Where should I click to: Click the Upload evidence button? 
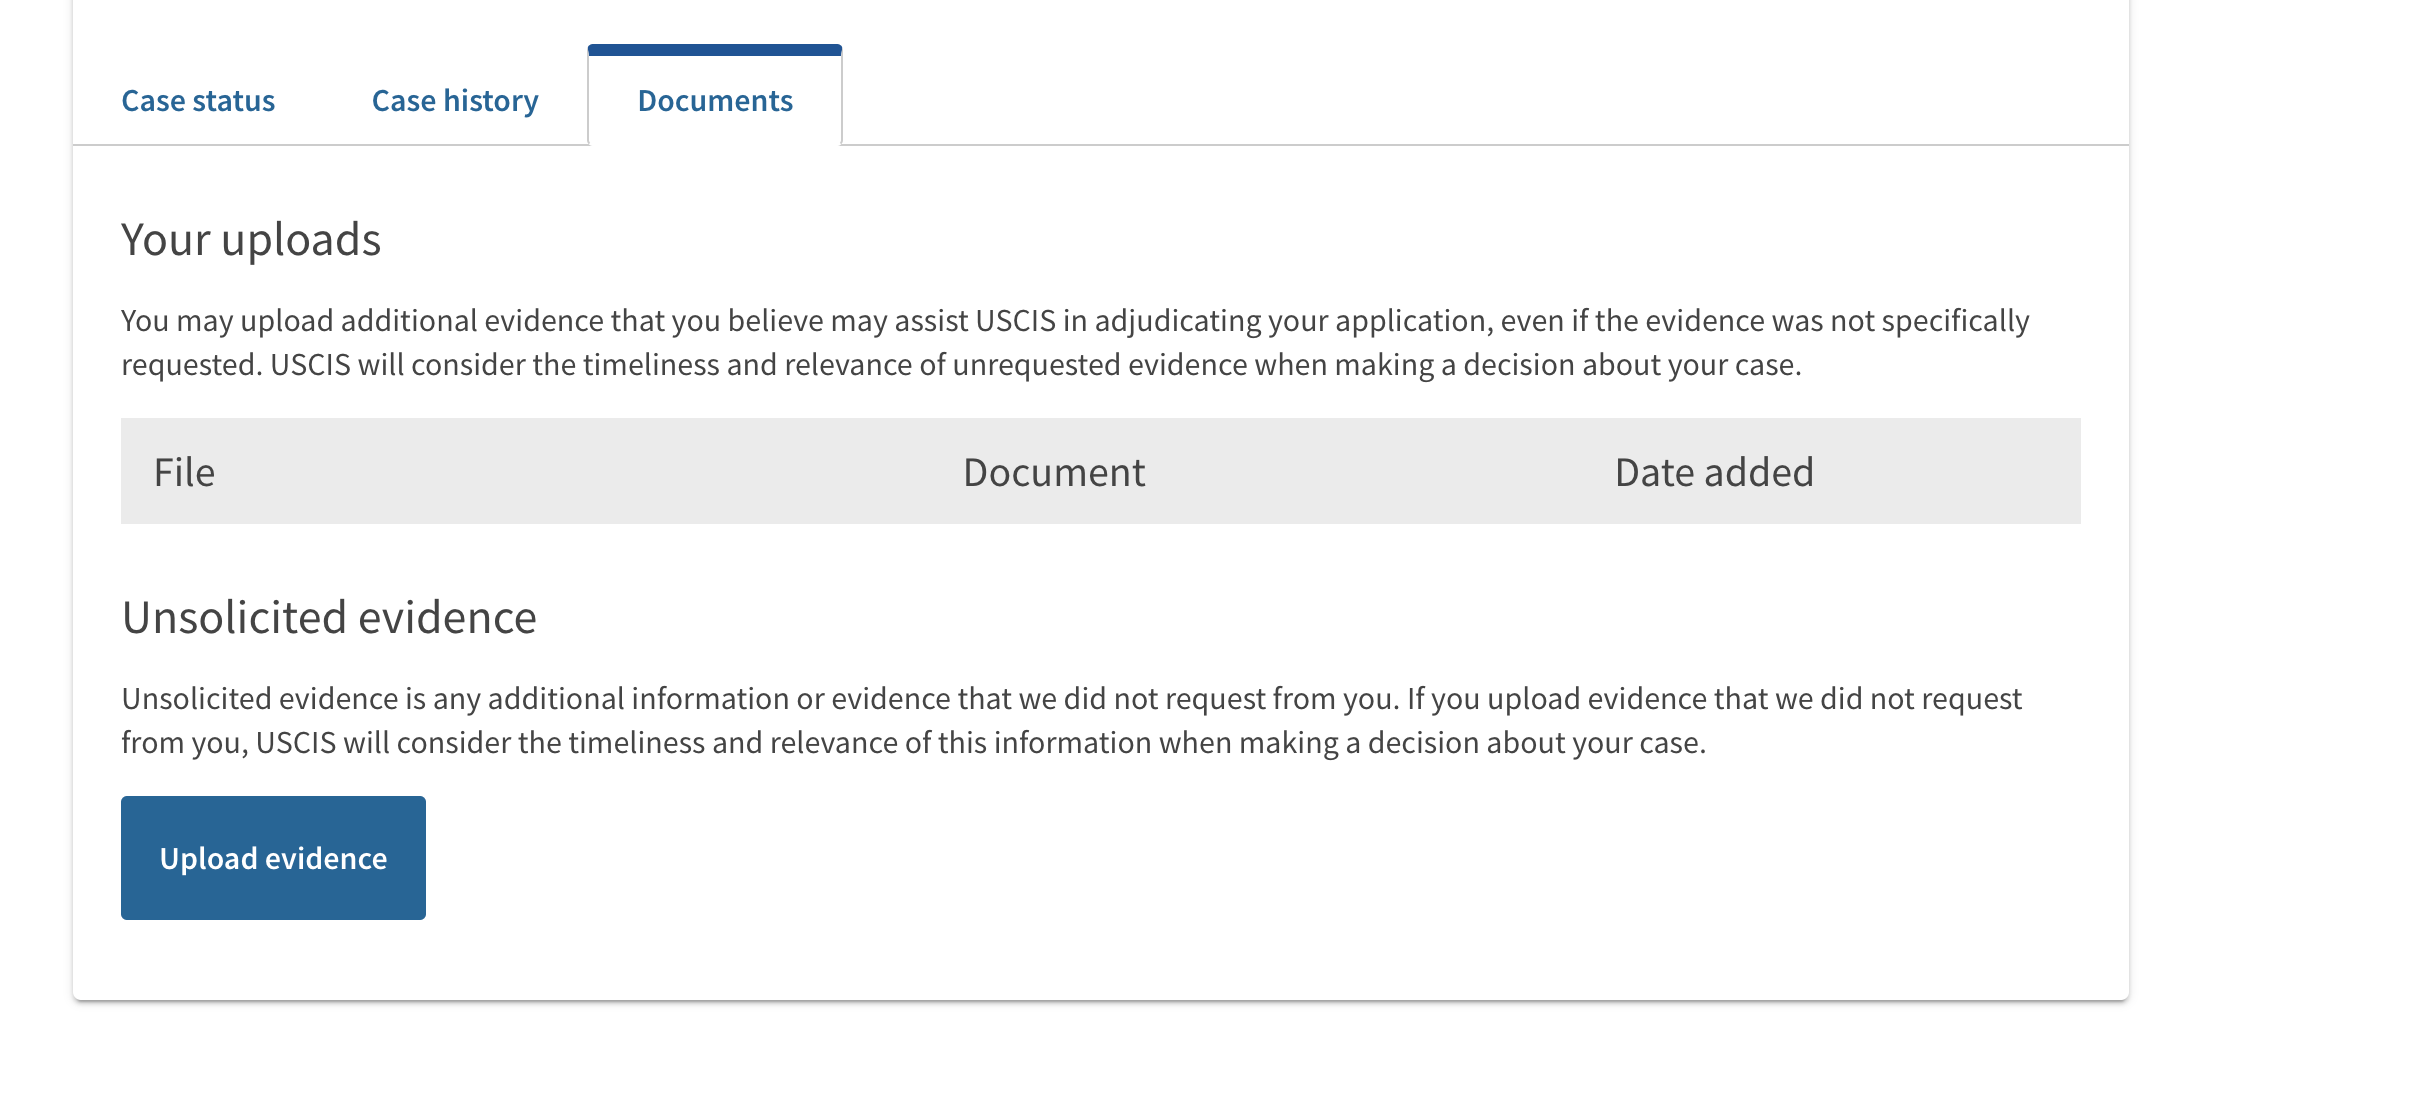[x=273, y=858]
